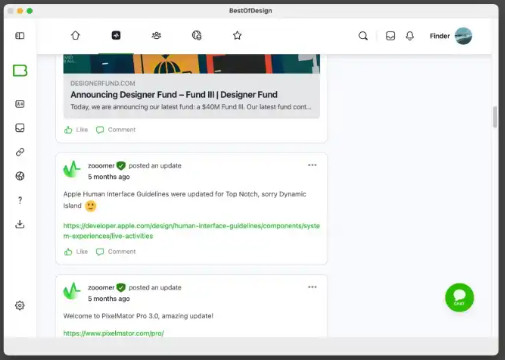Select the green sticky-note sidebar icon
The image size is (505, 360).
coord(20,71)
